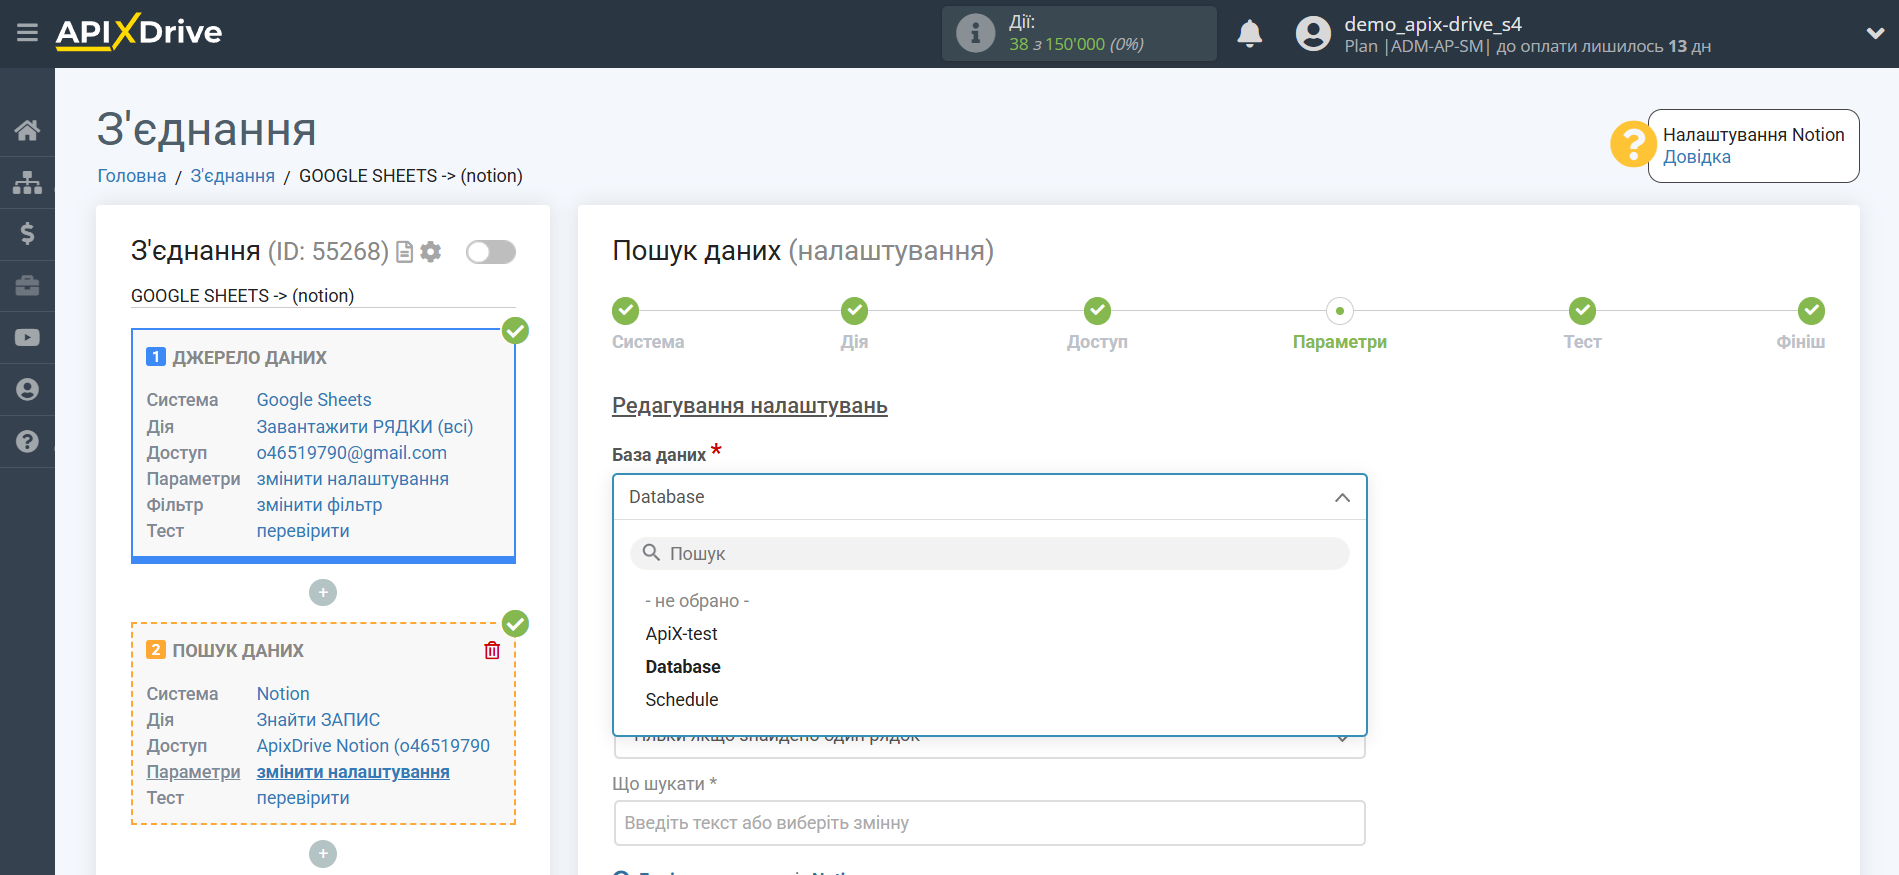Open the profile sidebar icon
The image size is (1899, 875).
point(27,390)
